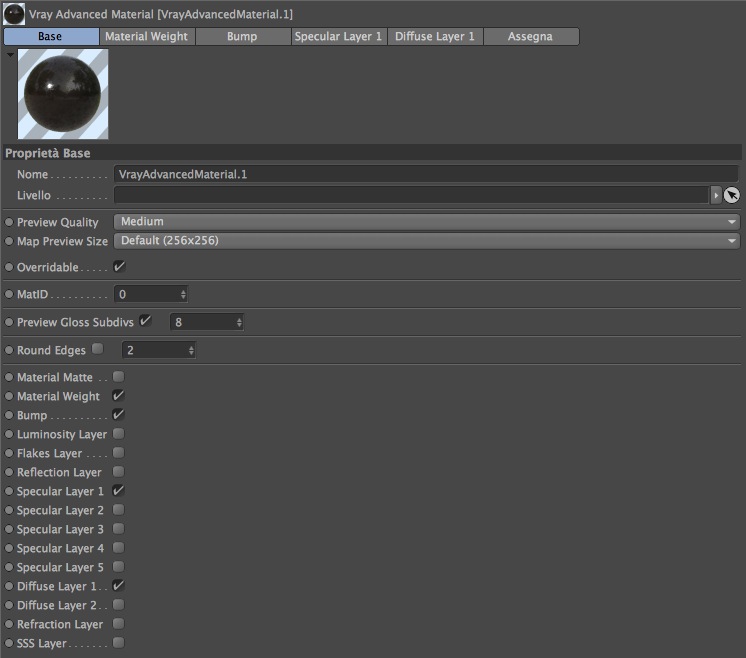Enable the Reflection Layer checkbox
The image size is (746, 658).
coord(118,471)
